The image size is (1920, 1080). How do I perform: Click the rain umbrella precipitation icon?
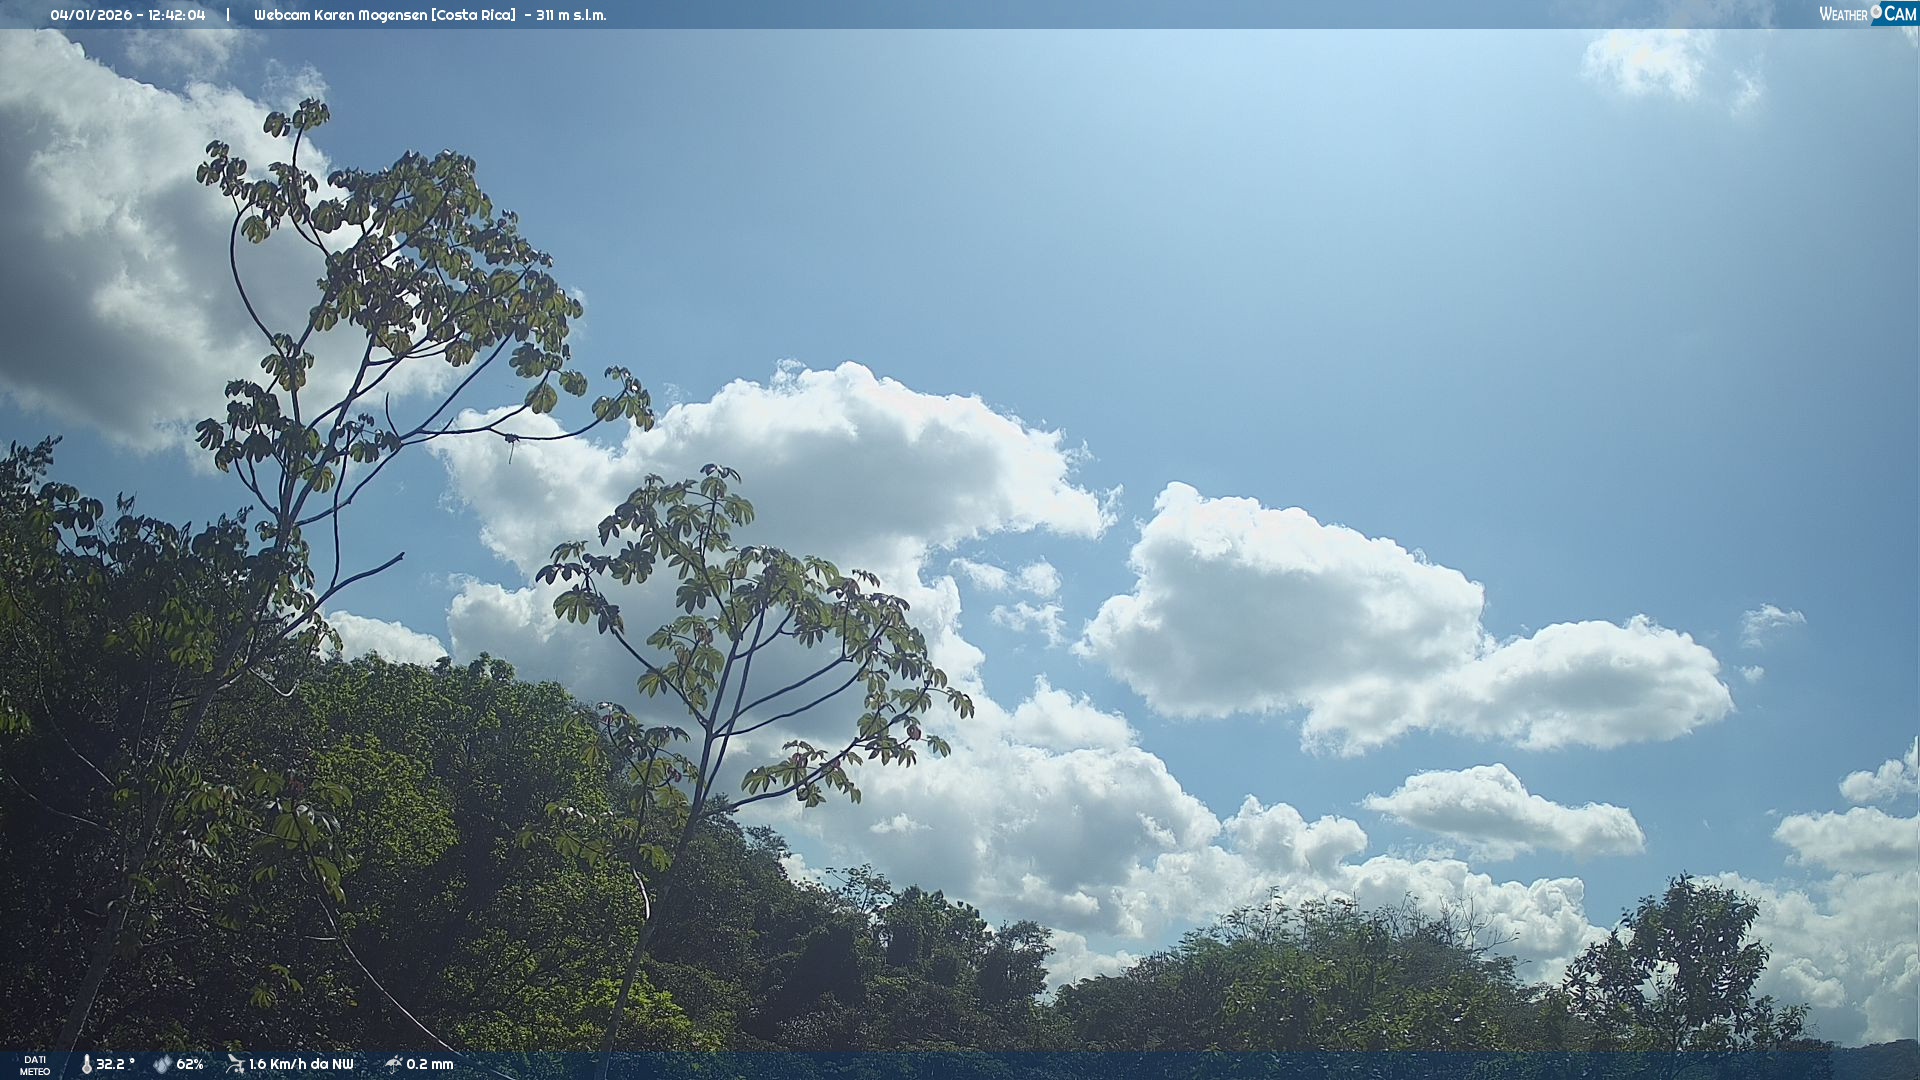click(393, 1064)
